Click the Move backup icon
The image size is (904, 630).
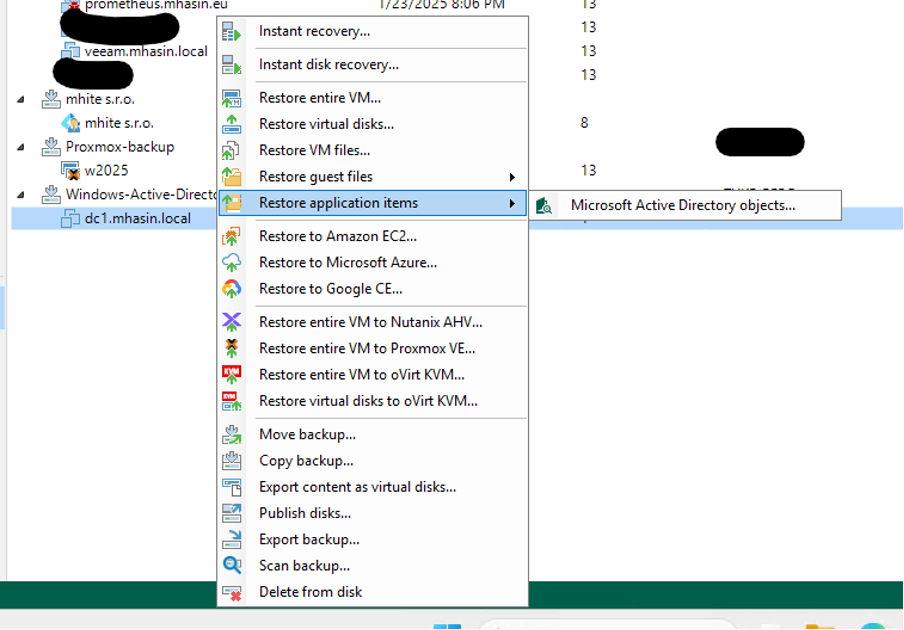(x=232, y=434)
